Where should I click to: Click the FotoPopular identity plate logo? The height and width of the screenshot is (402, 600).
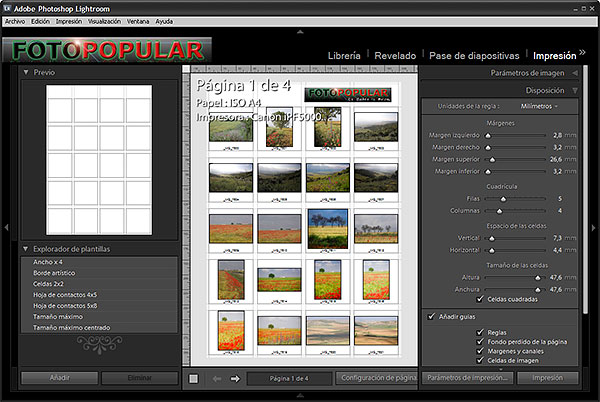(x=107, y=50)
